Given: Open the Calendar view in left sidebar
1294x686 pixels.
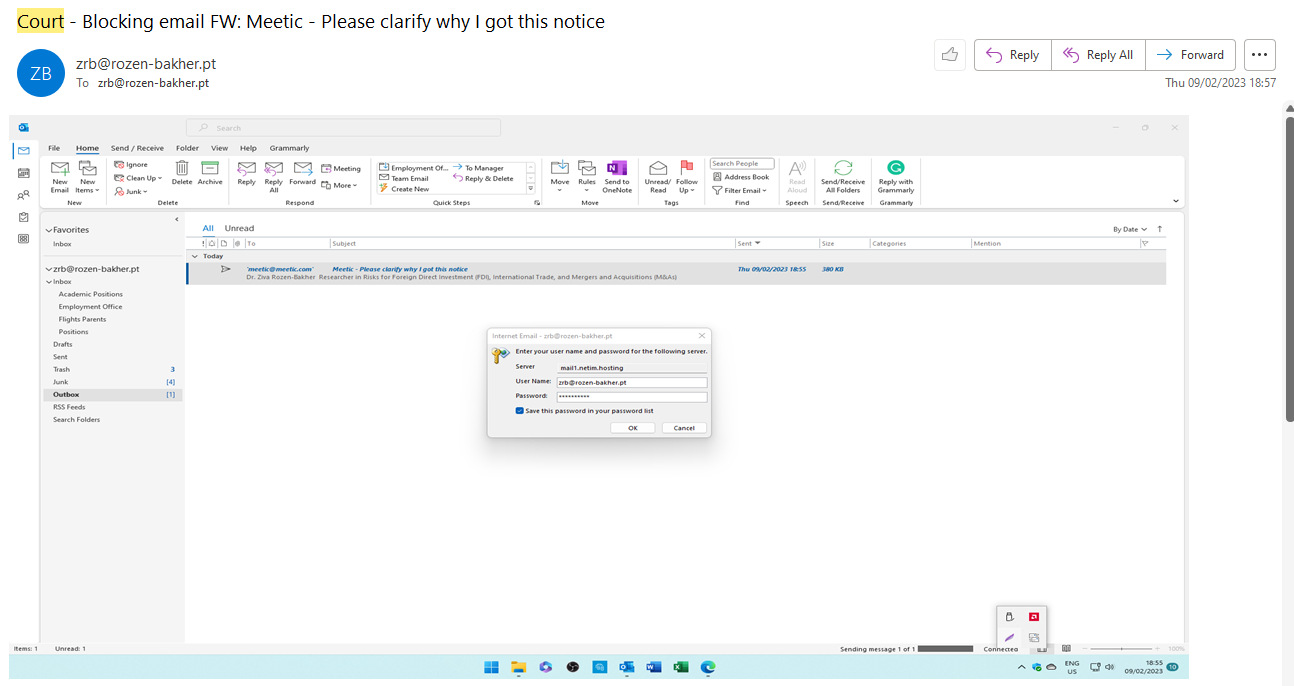Looking at the screenshot, I should click(24, 172).
